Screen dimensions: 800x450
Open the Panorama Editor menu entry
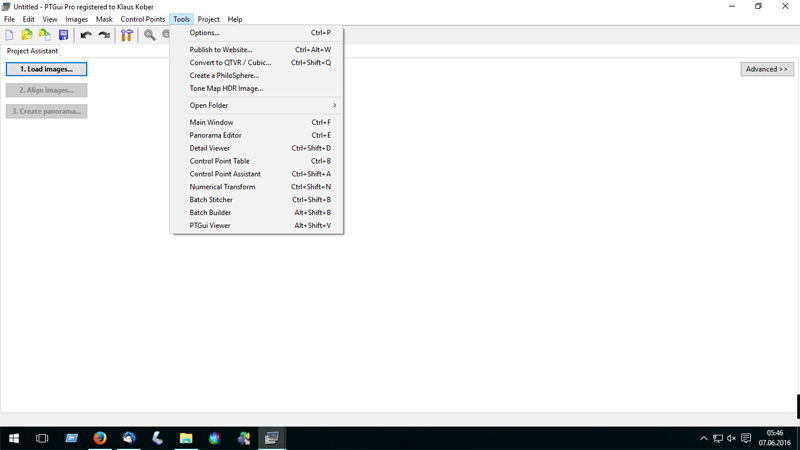tap(216, 135)
